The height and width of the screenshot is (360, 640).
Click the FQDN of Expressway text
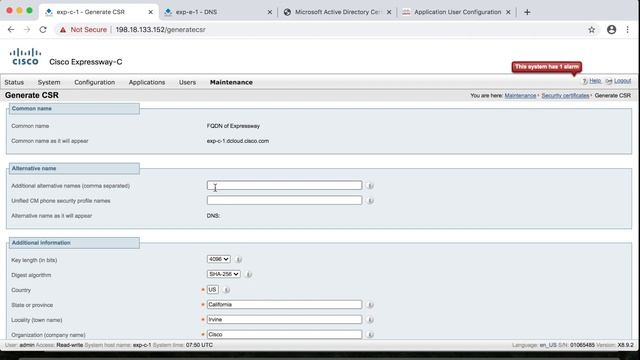[233, 126]
